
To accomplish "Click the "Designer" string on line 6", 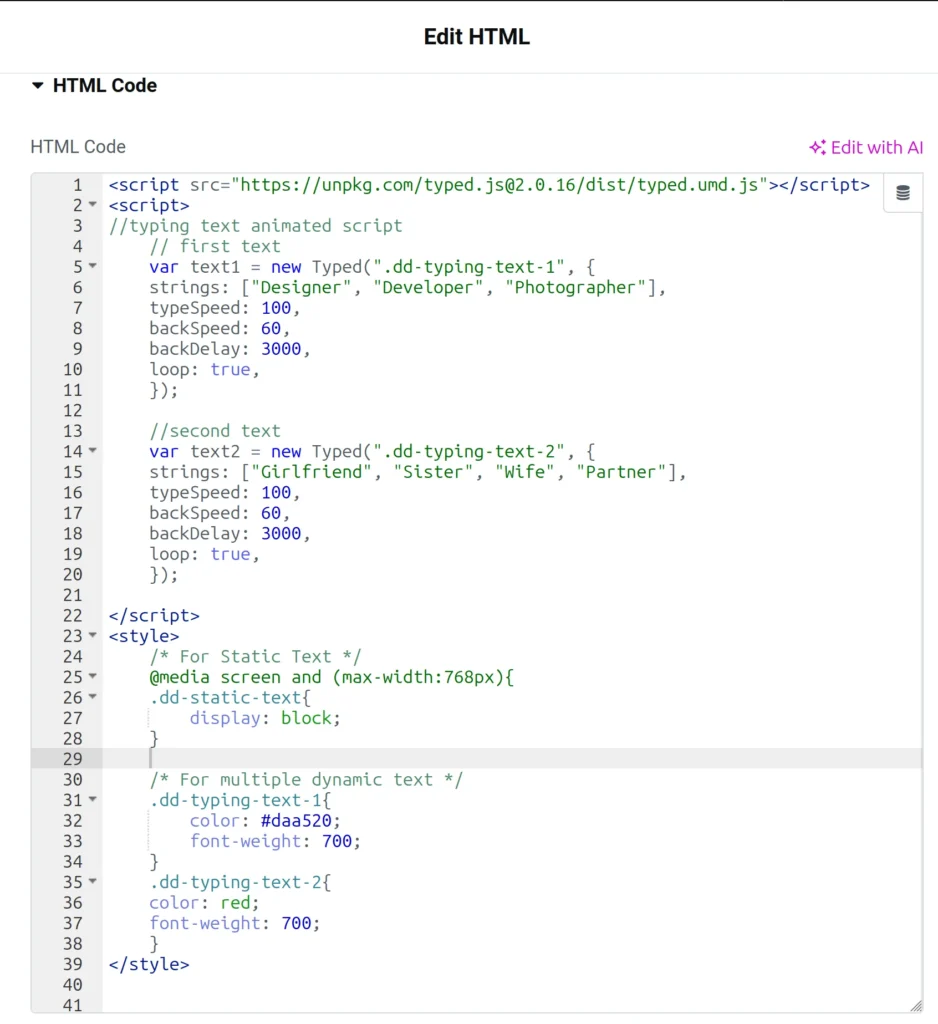I will pyautogui.click(x=301, y=287).
